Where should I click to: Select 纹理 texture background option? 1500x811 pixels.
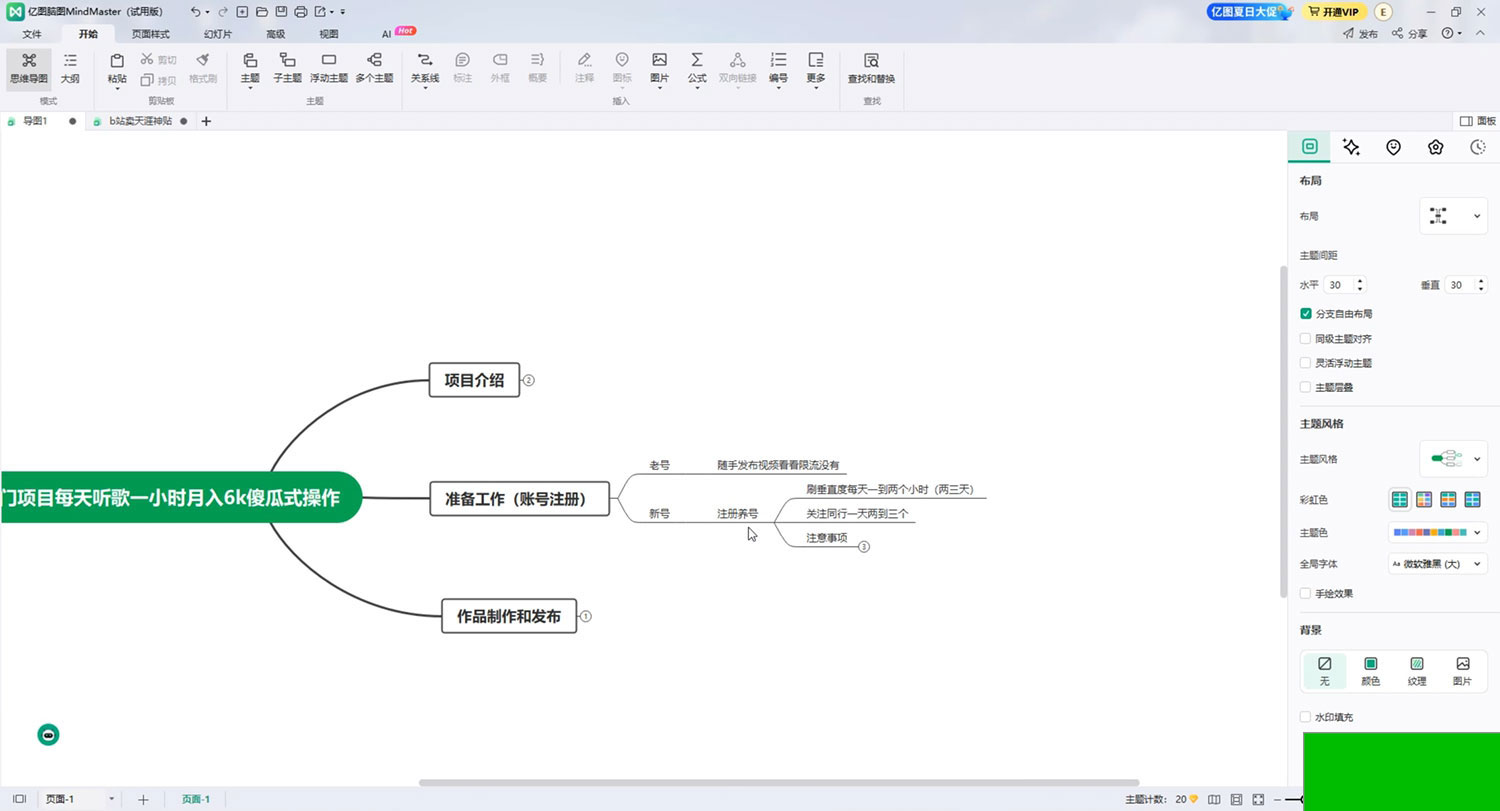pos(1416,670)
